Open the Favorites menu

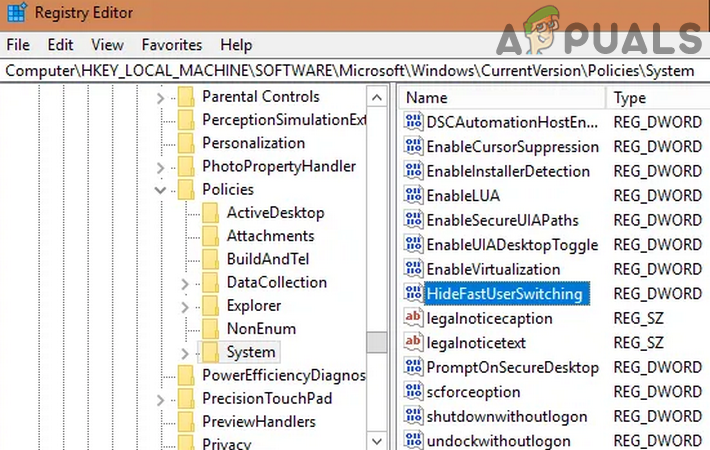172,45
